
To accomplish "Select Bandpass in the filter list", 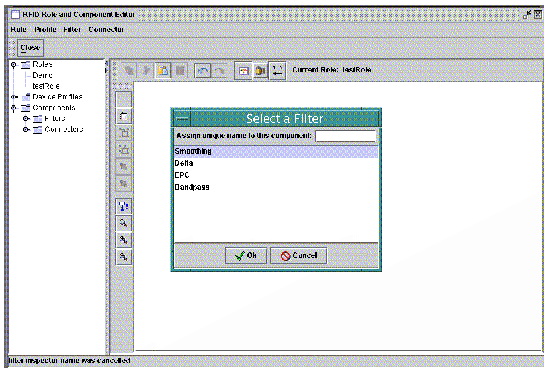I will click(276, 187).
